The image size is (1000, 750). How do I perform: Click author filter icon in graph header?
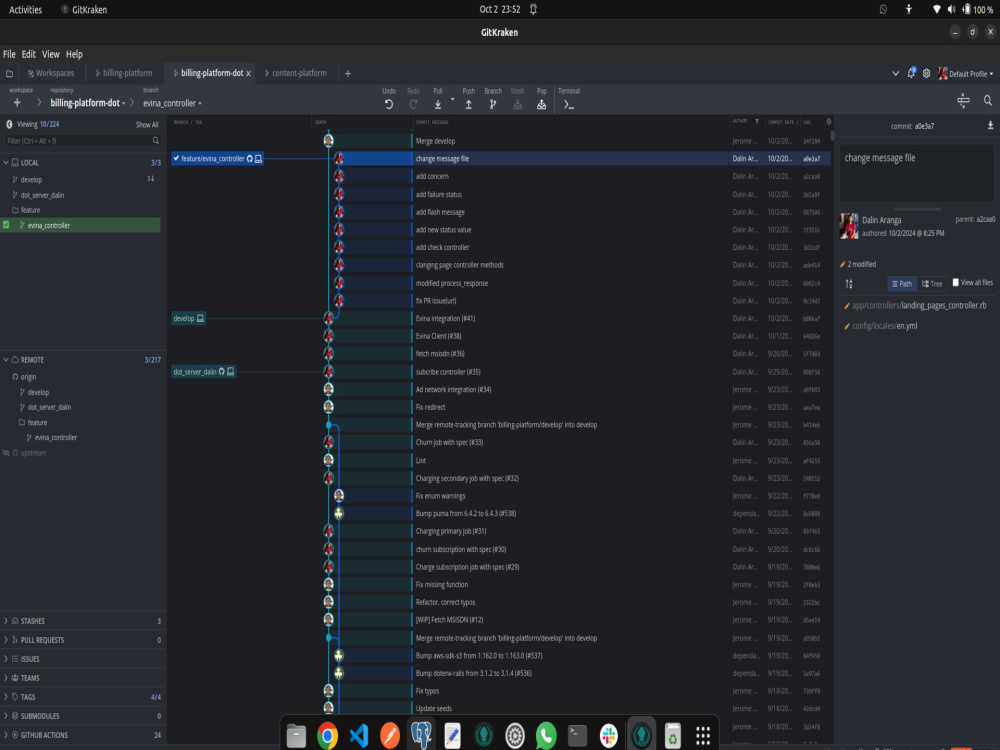[757, 121]
